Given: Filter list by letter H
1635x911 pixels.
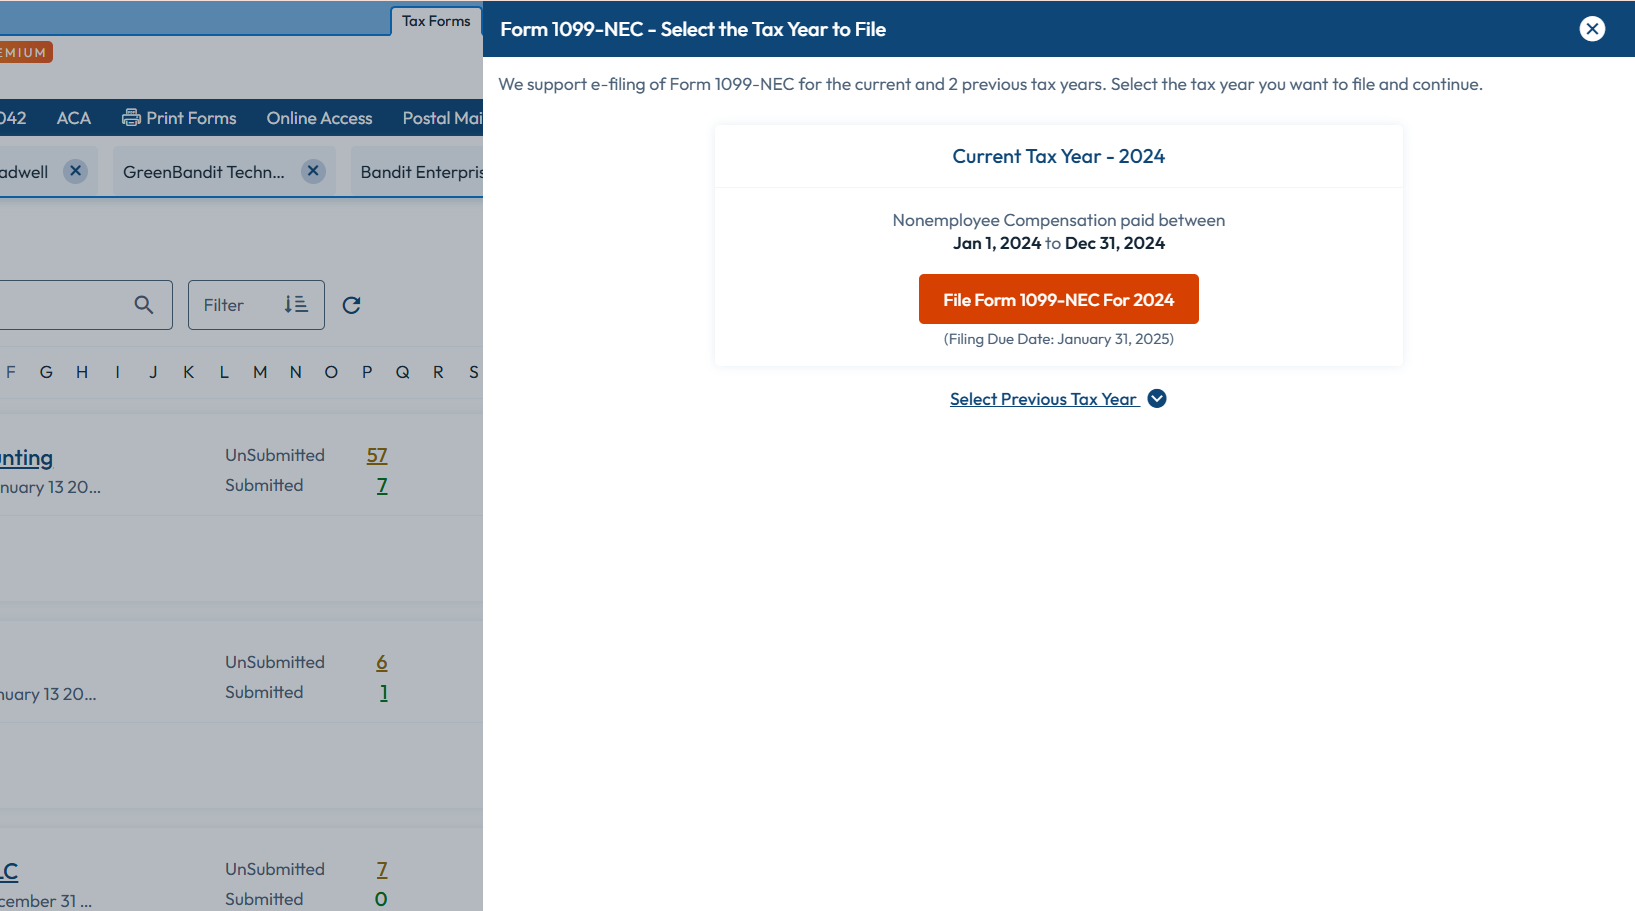Looking at the screenshot, I should (x=82, y=372).
